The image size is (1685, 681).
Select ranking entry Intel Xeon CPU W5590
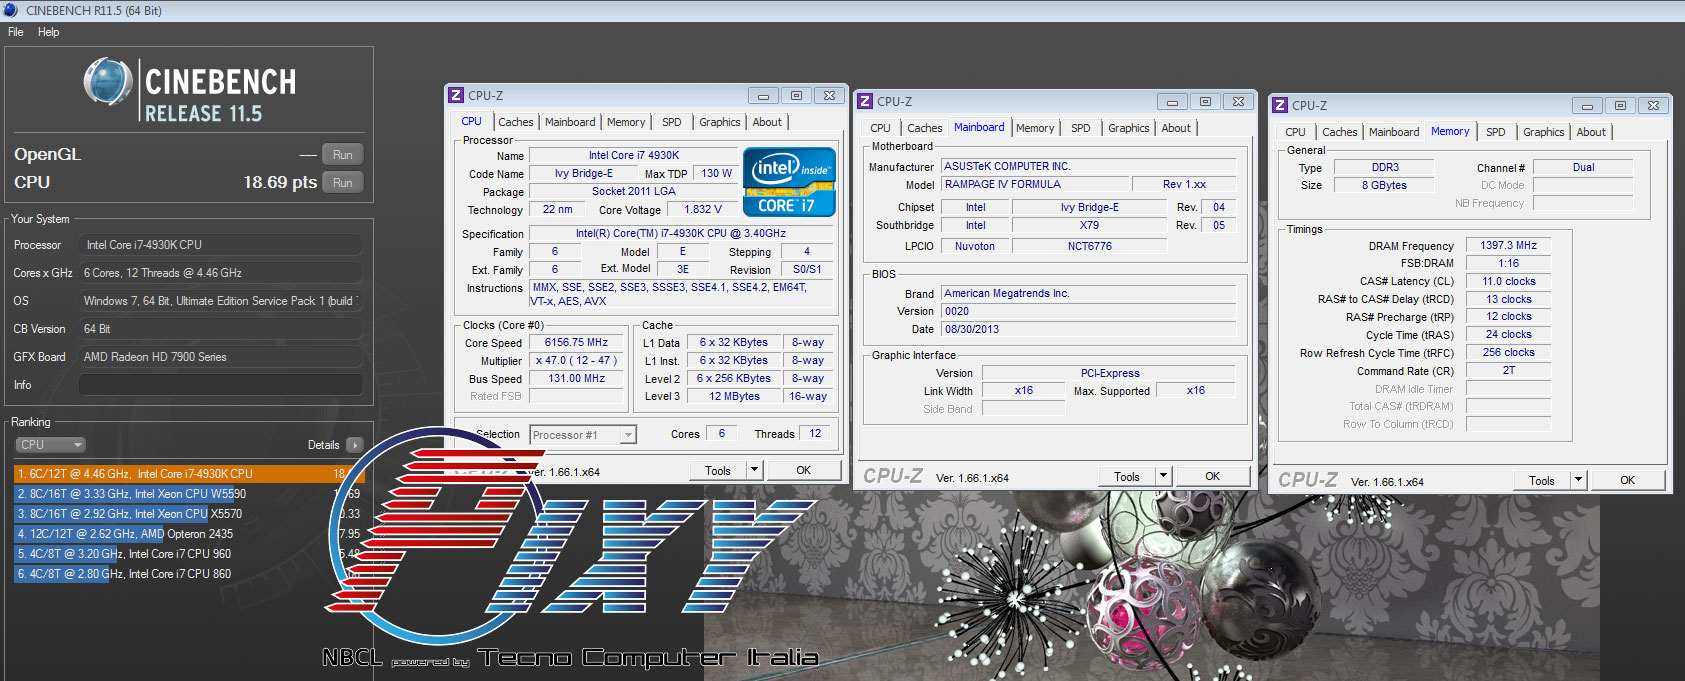(x=189, y=494)
